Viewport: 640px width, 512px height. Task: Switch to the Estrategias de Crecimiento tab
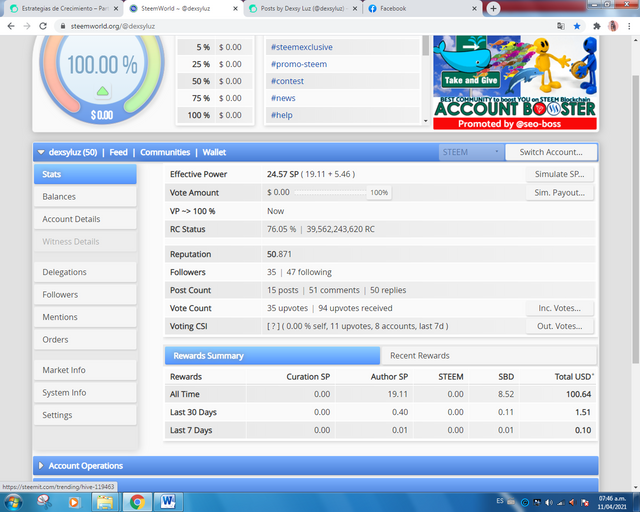click(x=63, y=9)
